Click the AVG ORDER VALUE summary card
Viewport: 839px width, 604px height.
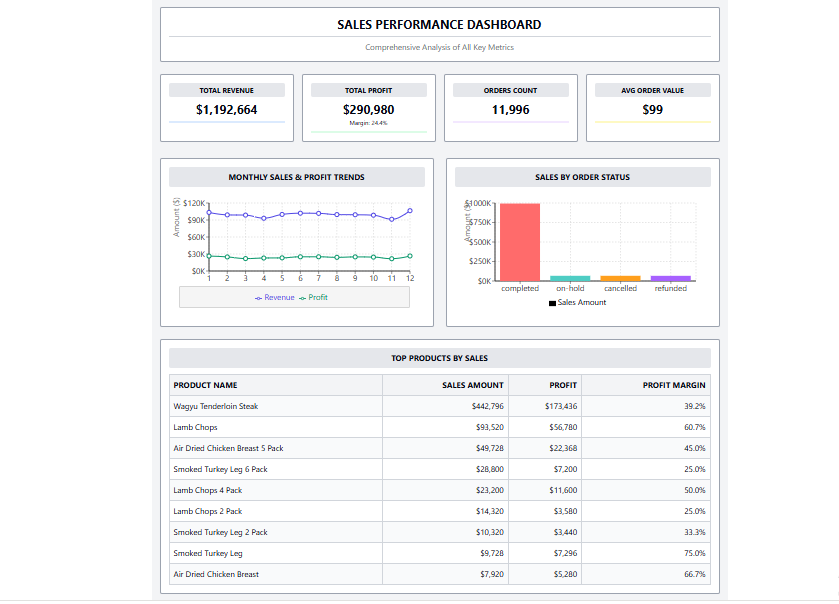(x=652, y=107)
